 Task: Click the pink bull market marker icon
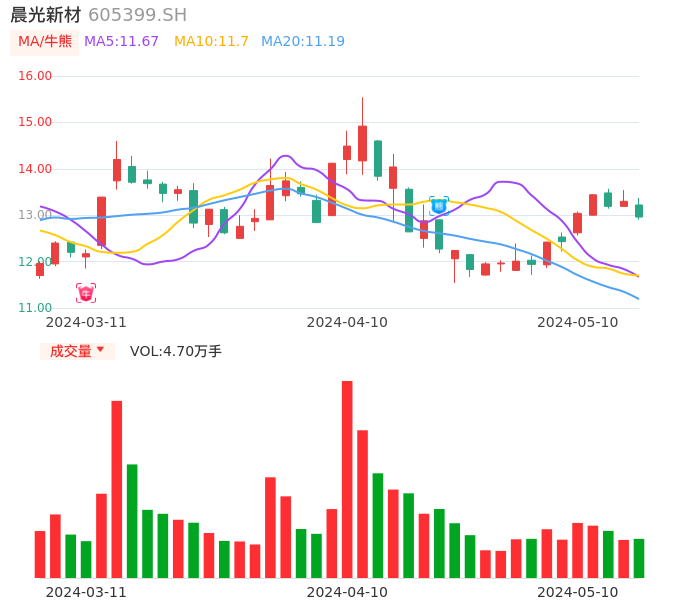coord(86,293)
